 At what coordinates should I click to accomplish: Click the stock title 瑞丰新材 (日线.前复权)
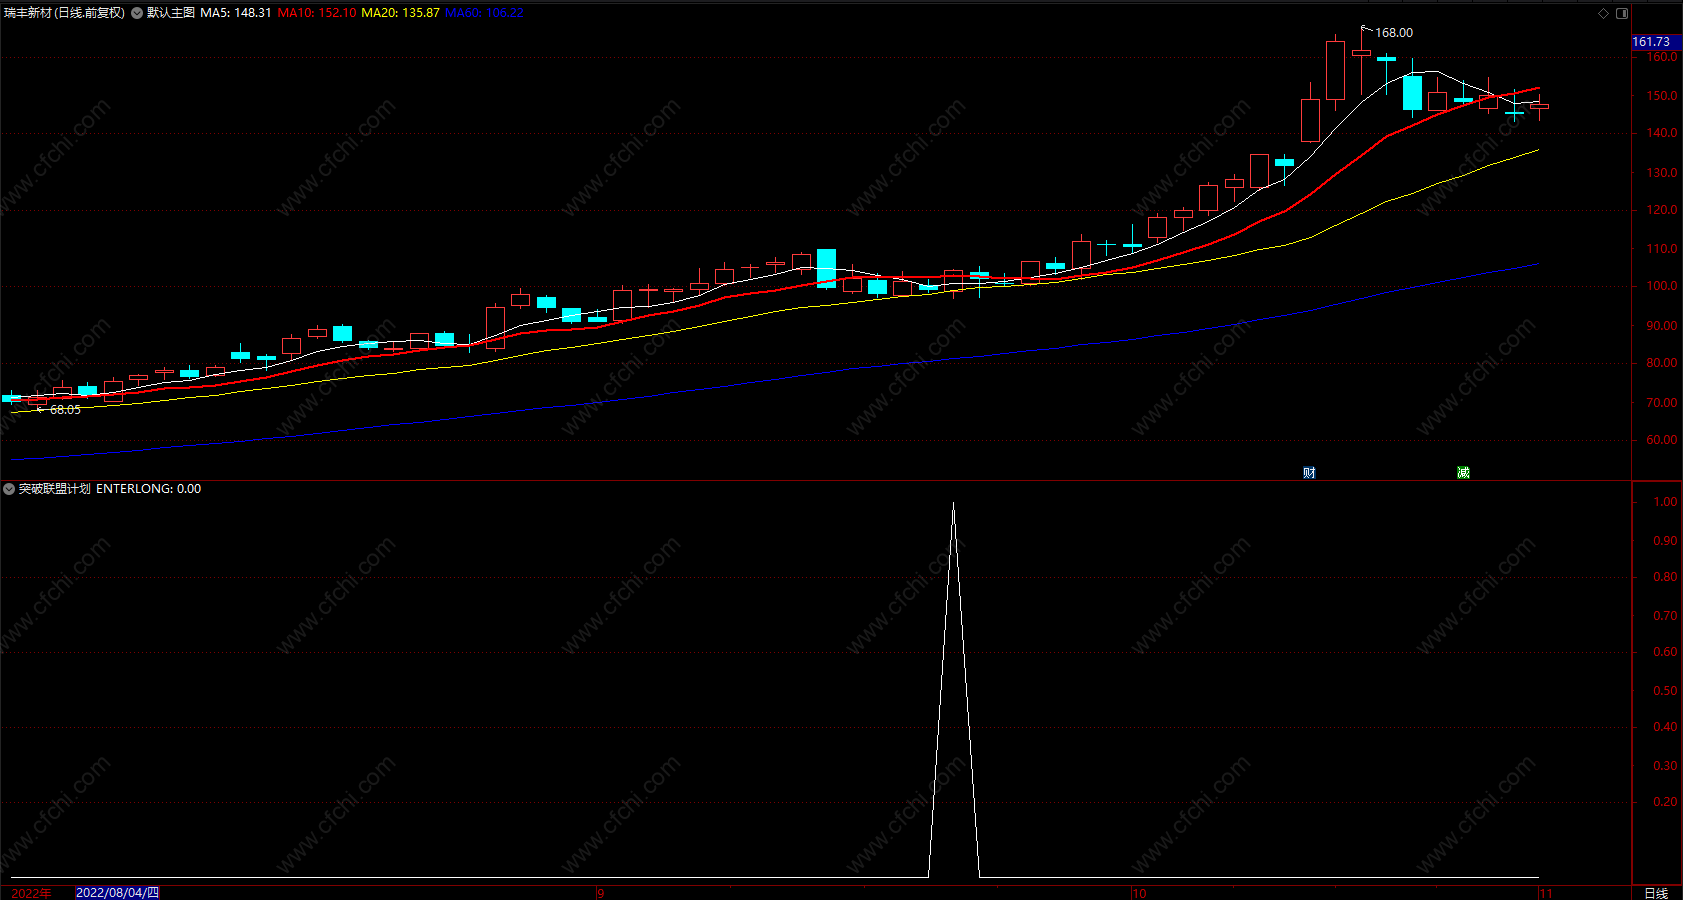pyautogui.click(x=65, y=13)
